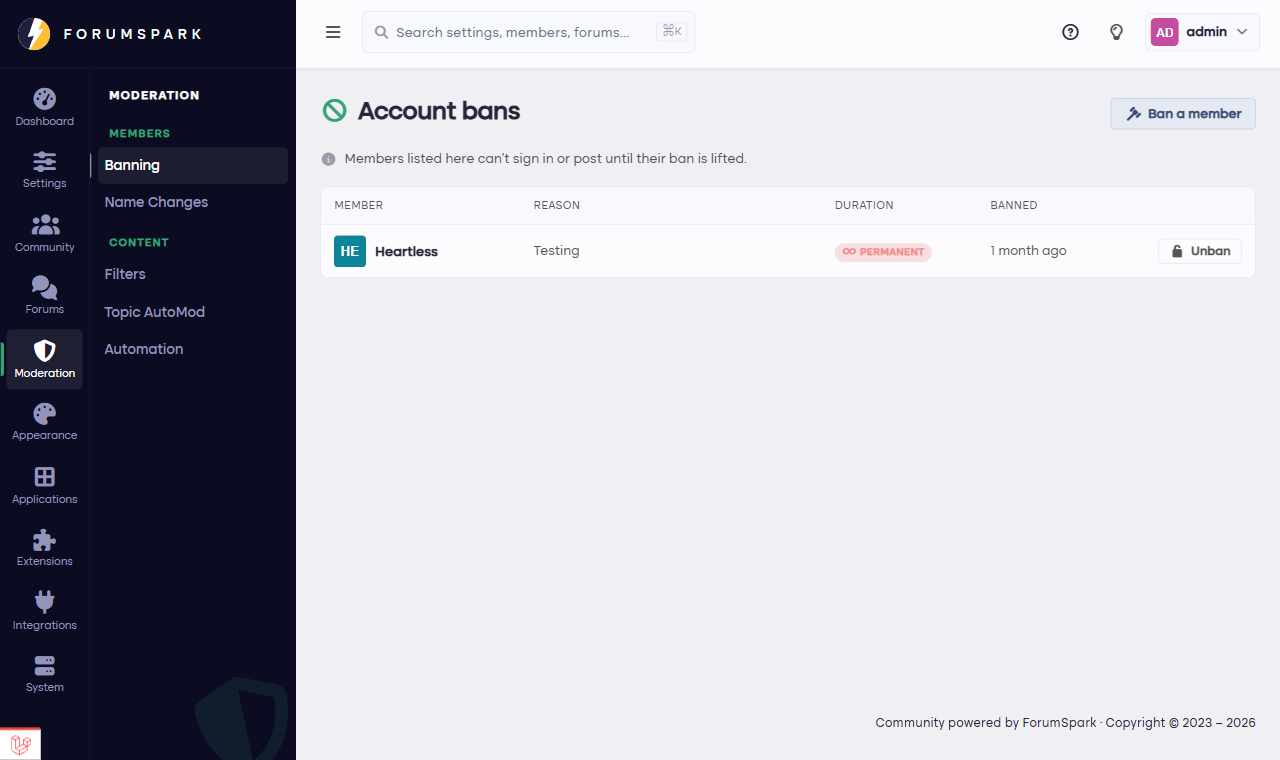Toggle the hamburger menu icon
The width and height of the screenshot is (1280, 760).
point(333,32)
